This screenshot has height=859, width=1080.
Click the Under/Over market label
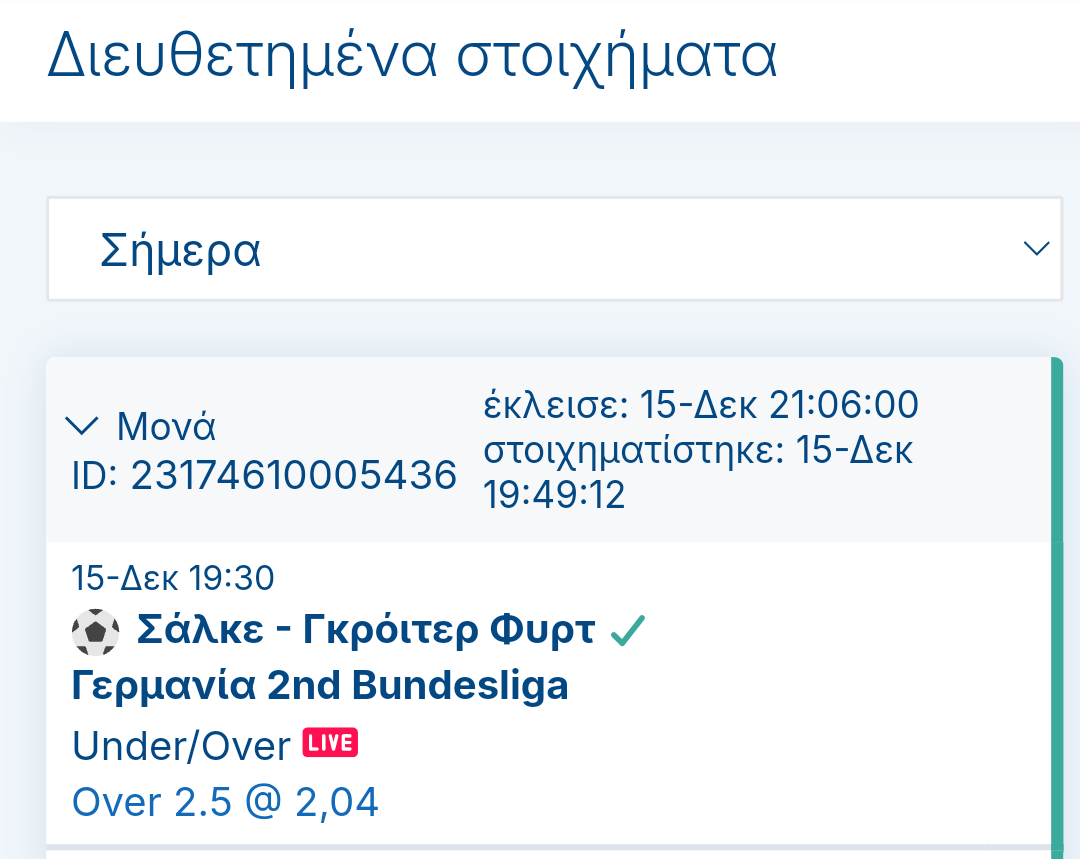pos(181,745)
